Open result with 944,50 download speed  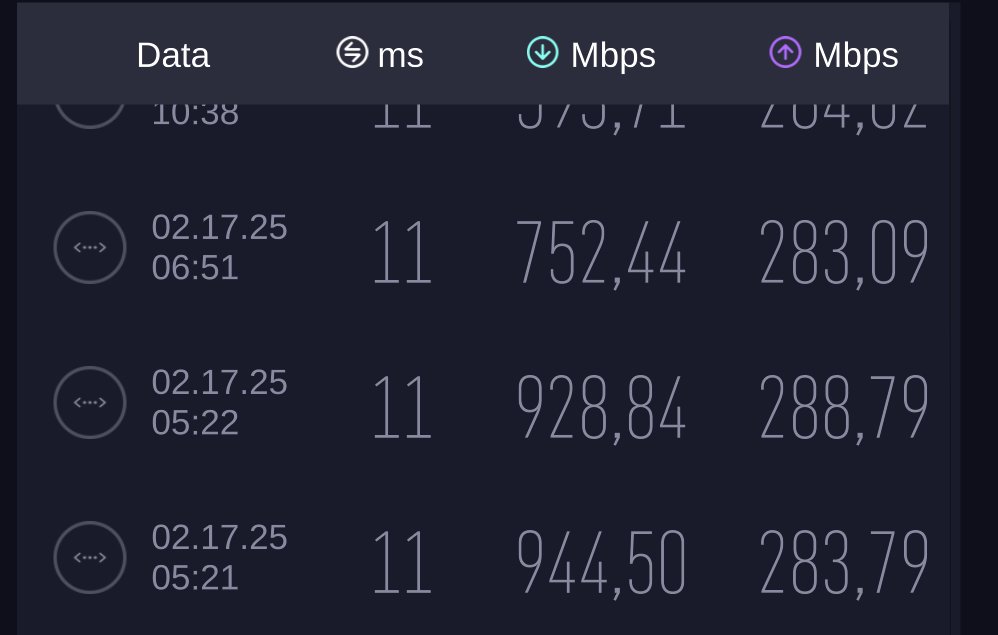[x=601, y=563]
